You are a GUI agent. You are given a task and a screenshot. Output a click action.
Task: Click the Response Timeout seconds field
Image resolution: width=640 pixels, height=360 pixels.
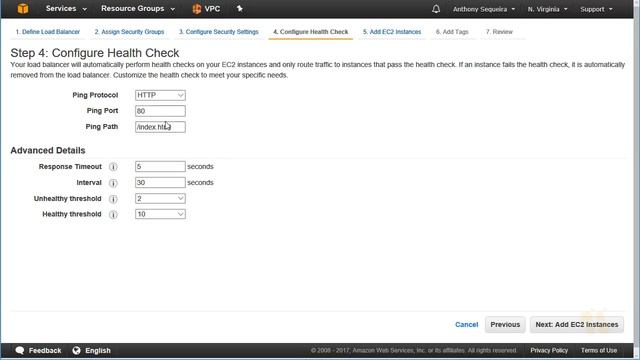pos(160,167)
